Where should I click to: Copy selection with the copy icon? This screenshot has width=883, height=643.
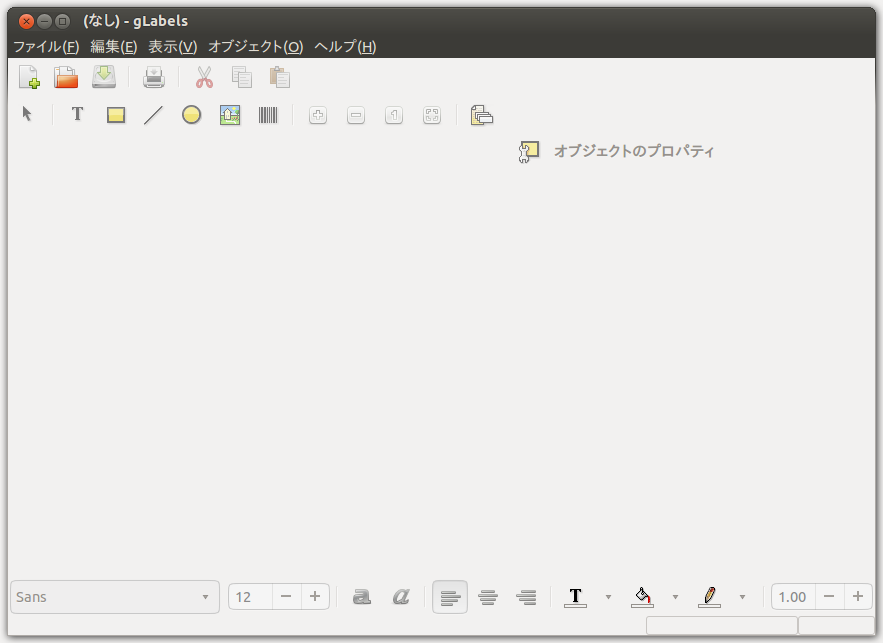coord(242,77)
